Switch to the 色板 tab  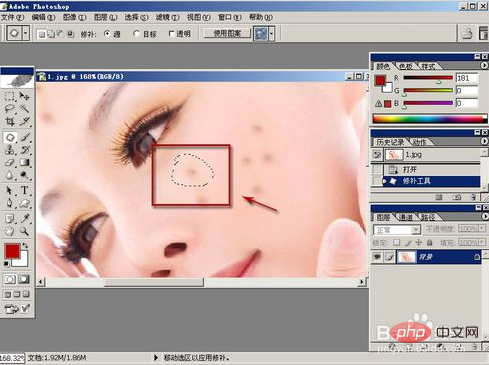[x=405, y=66]
